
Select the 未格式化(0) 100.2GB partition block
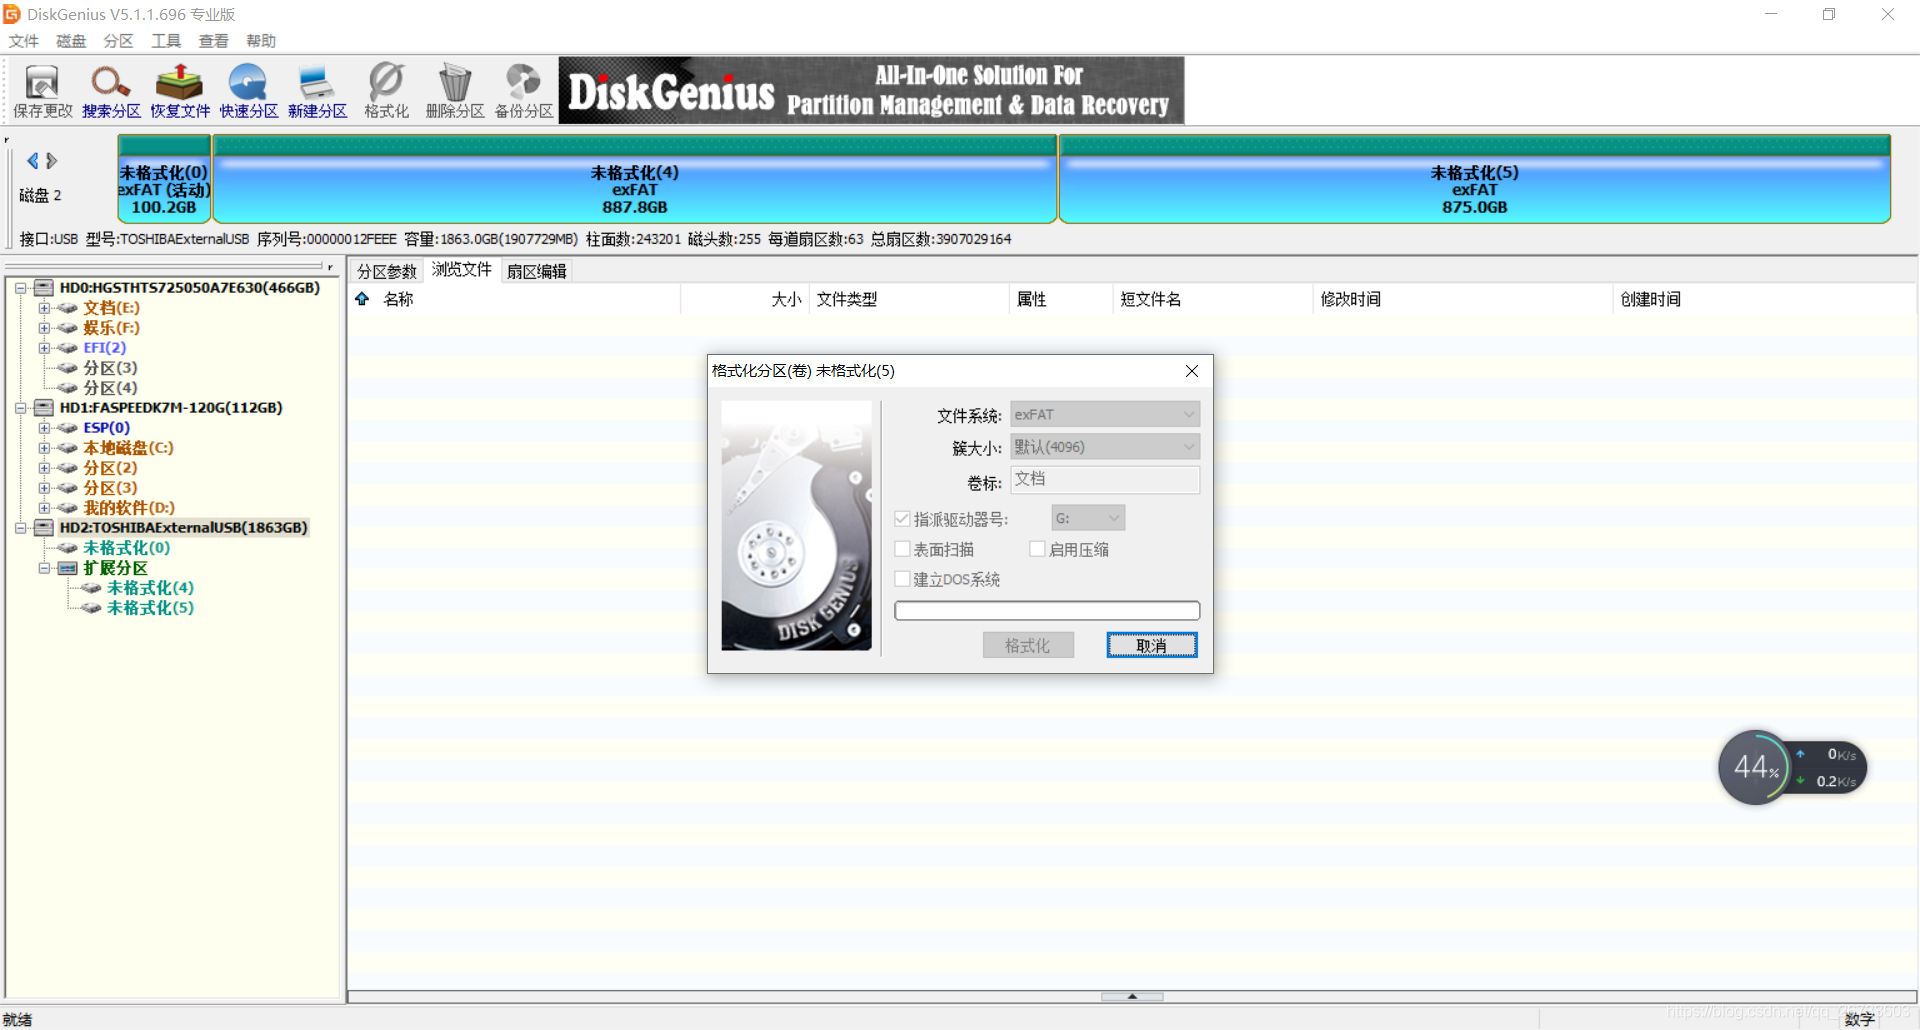click(x=164, y=180)
